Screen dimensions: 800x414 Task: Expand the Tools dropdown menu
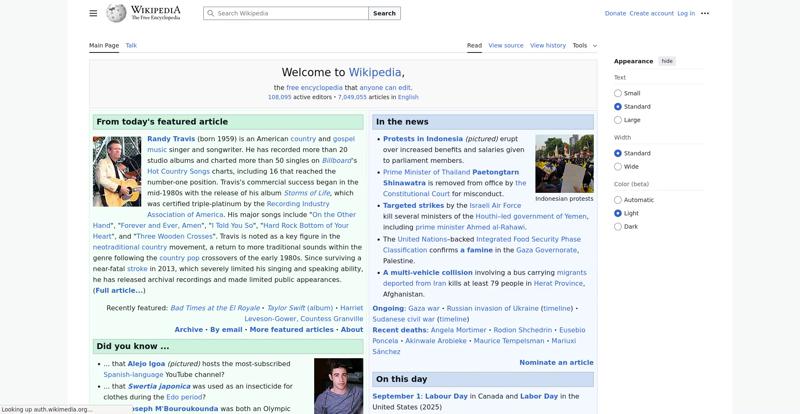point(585,45)
